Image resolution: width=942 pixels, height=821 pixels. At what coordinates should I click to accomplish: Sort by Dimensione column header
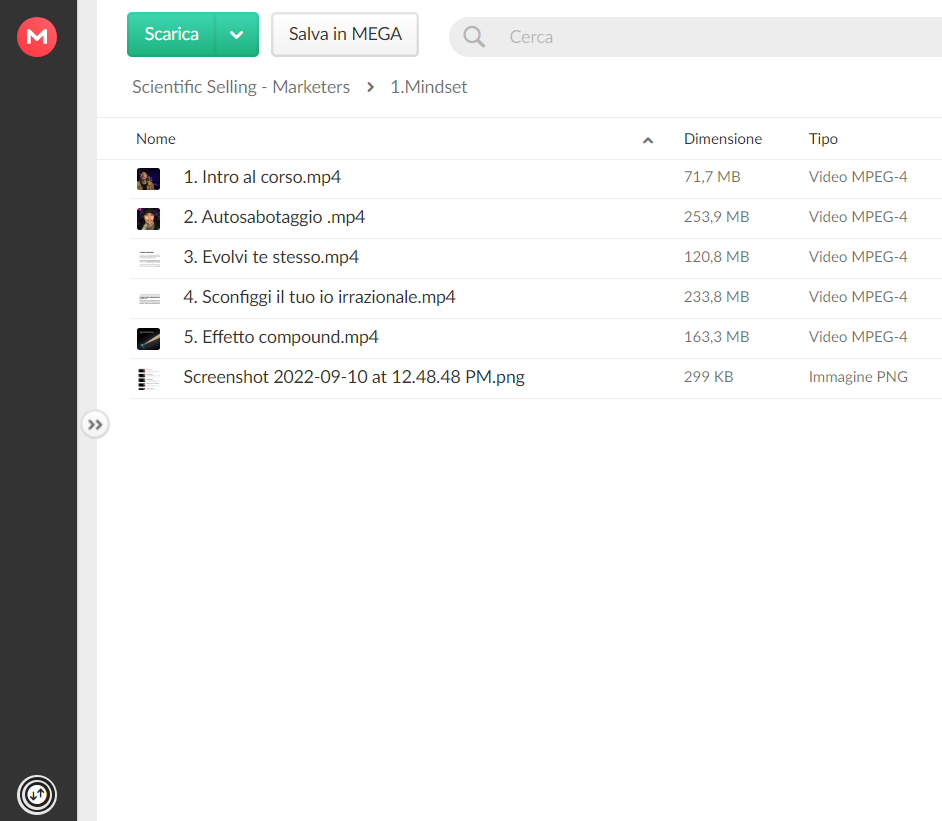pos(723,139)
